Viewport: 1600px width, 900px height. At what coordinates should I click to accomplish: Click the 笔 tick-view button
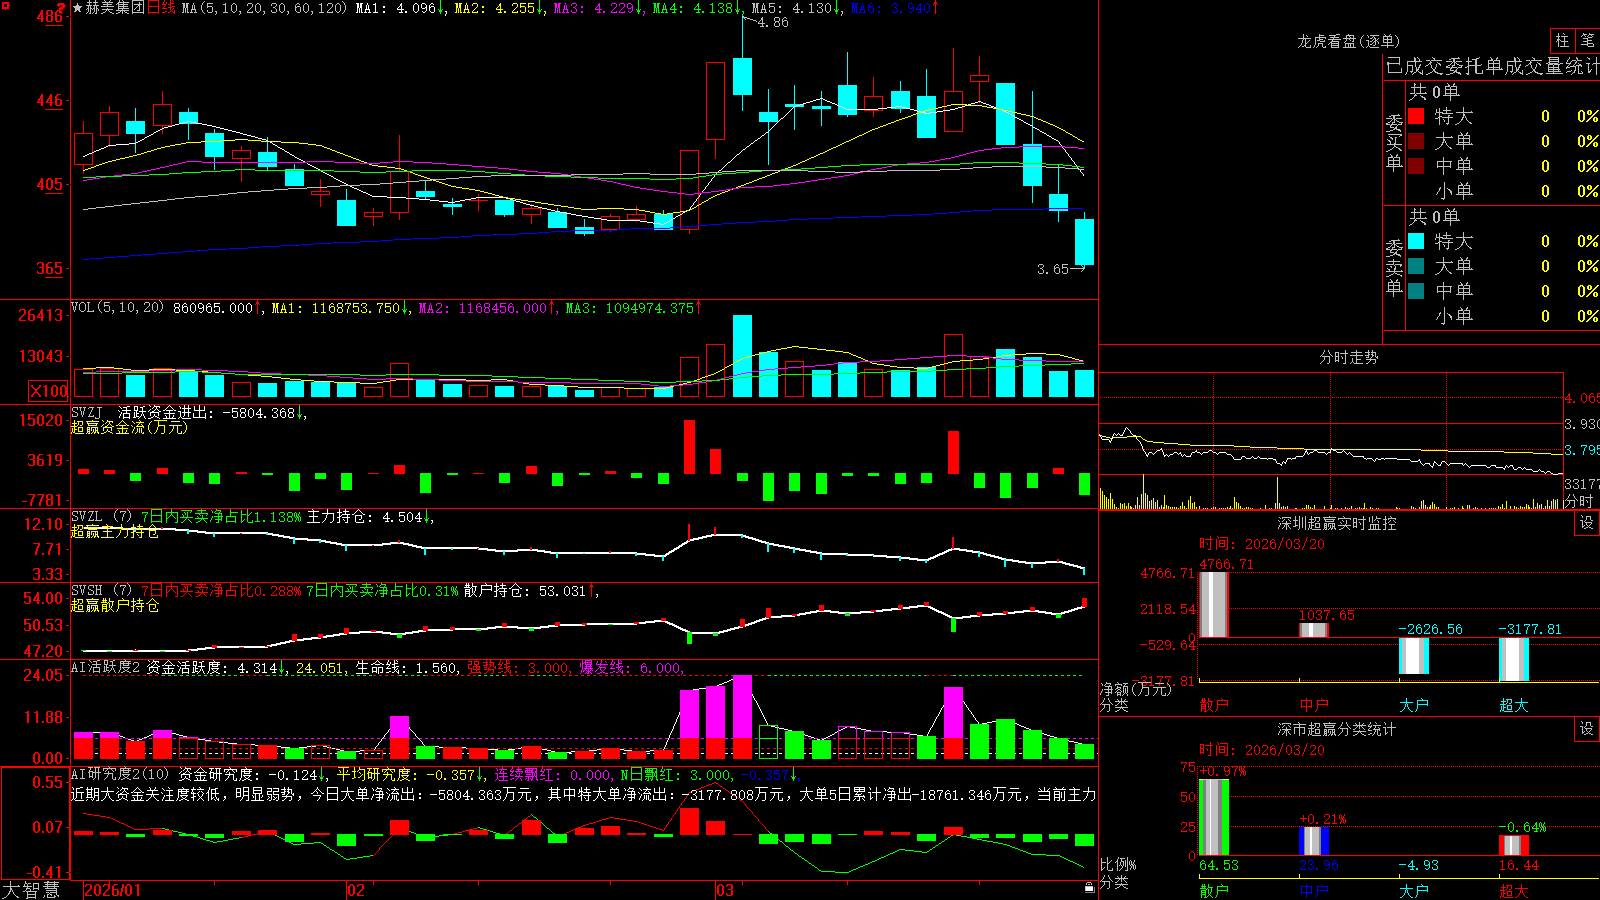[x=1587, y=40]
